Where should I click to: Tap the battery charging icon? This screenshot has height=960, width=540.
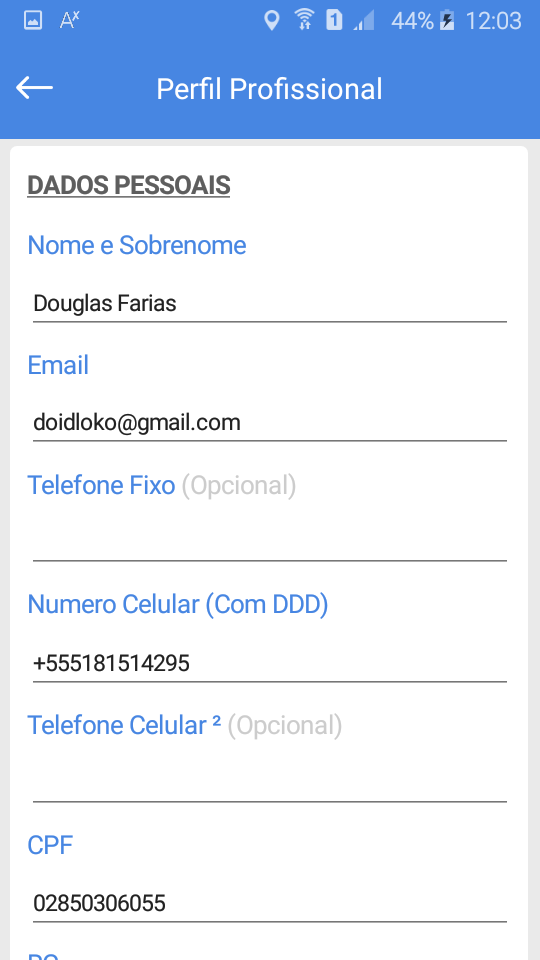pos(448,21)
